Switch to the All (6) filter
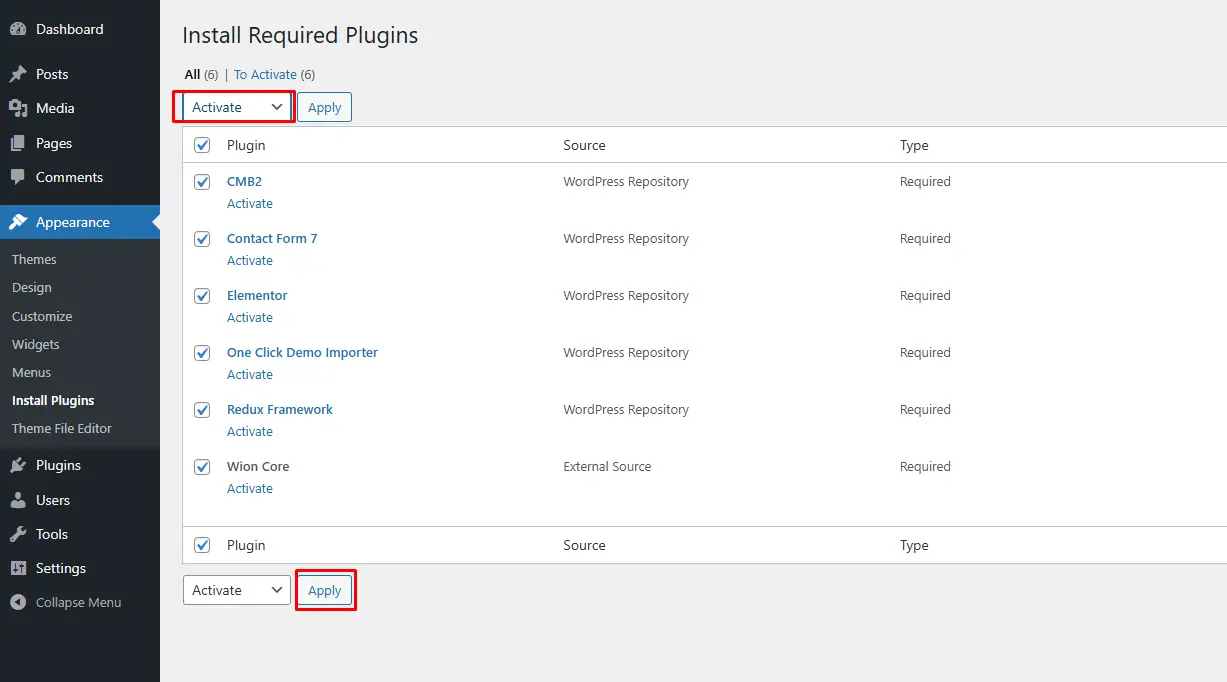Screen dimensions: 1227x682 tap(201, 74)
